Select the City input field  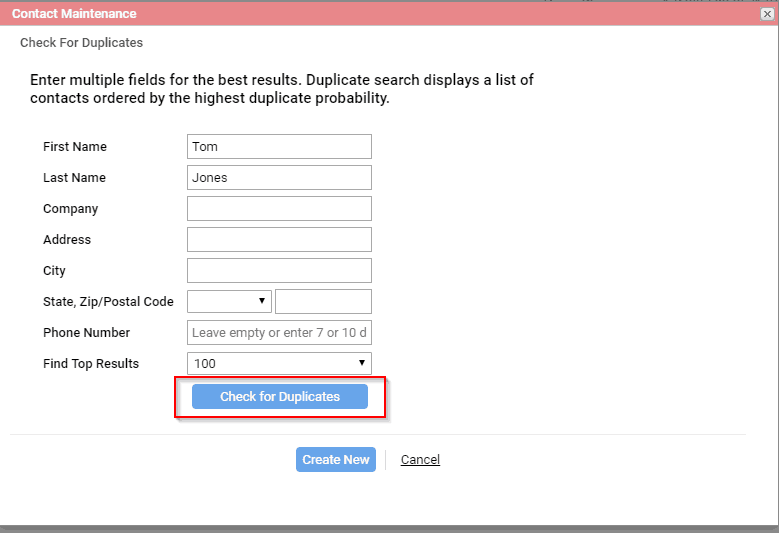coord(279,271)
